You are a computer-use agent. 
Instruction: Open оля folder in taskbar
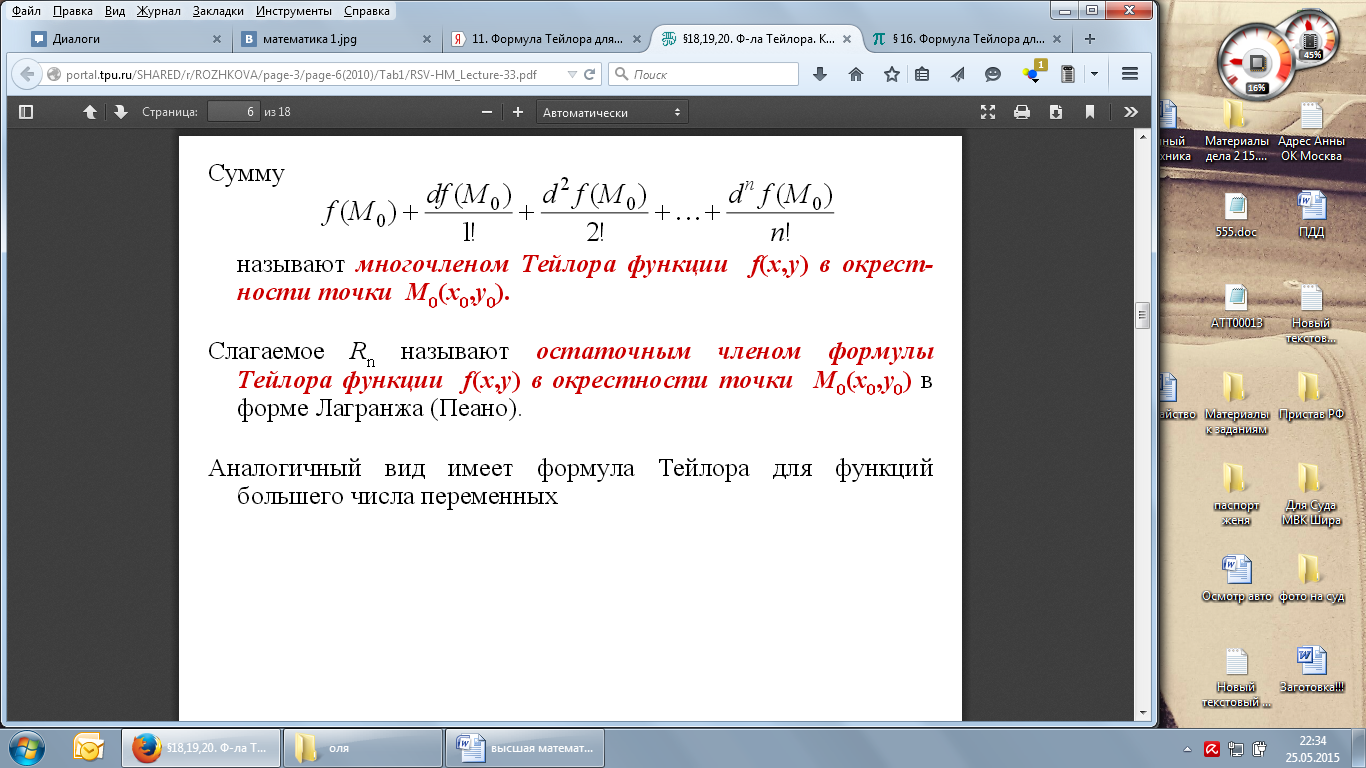pos(362,747)
